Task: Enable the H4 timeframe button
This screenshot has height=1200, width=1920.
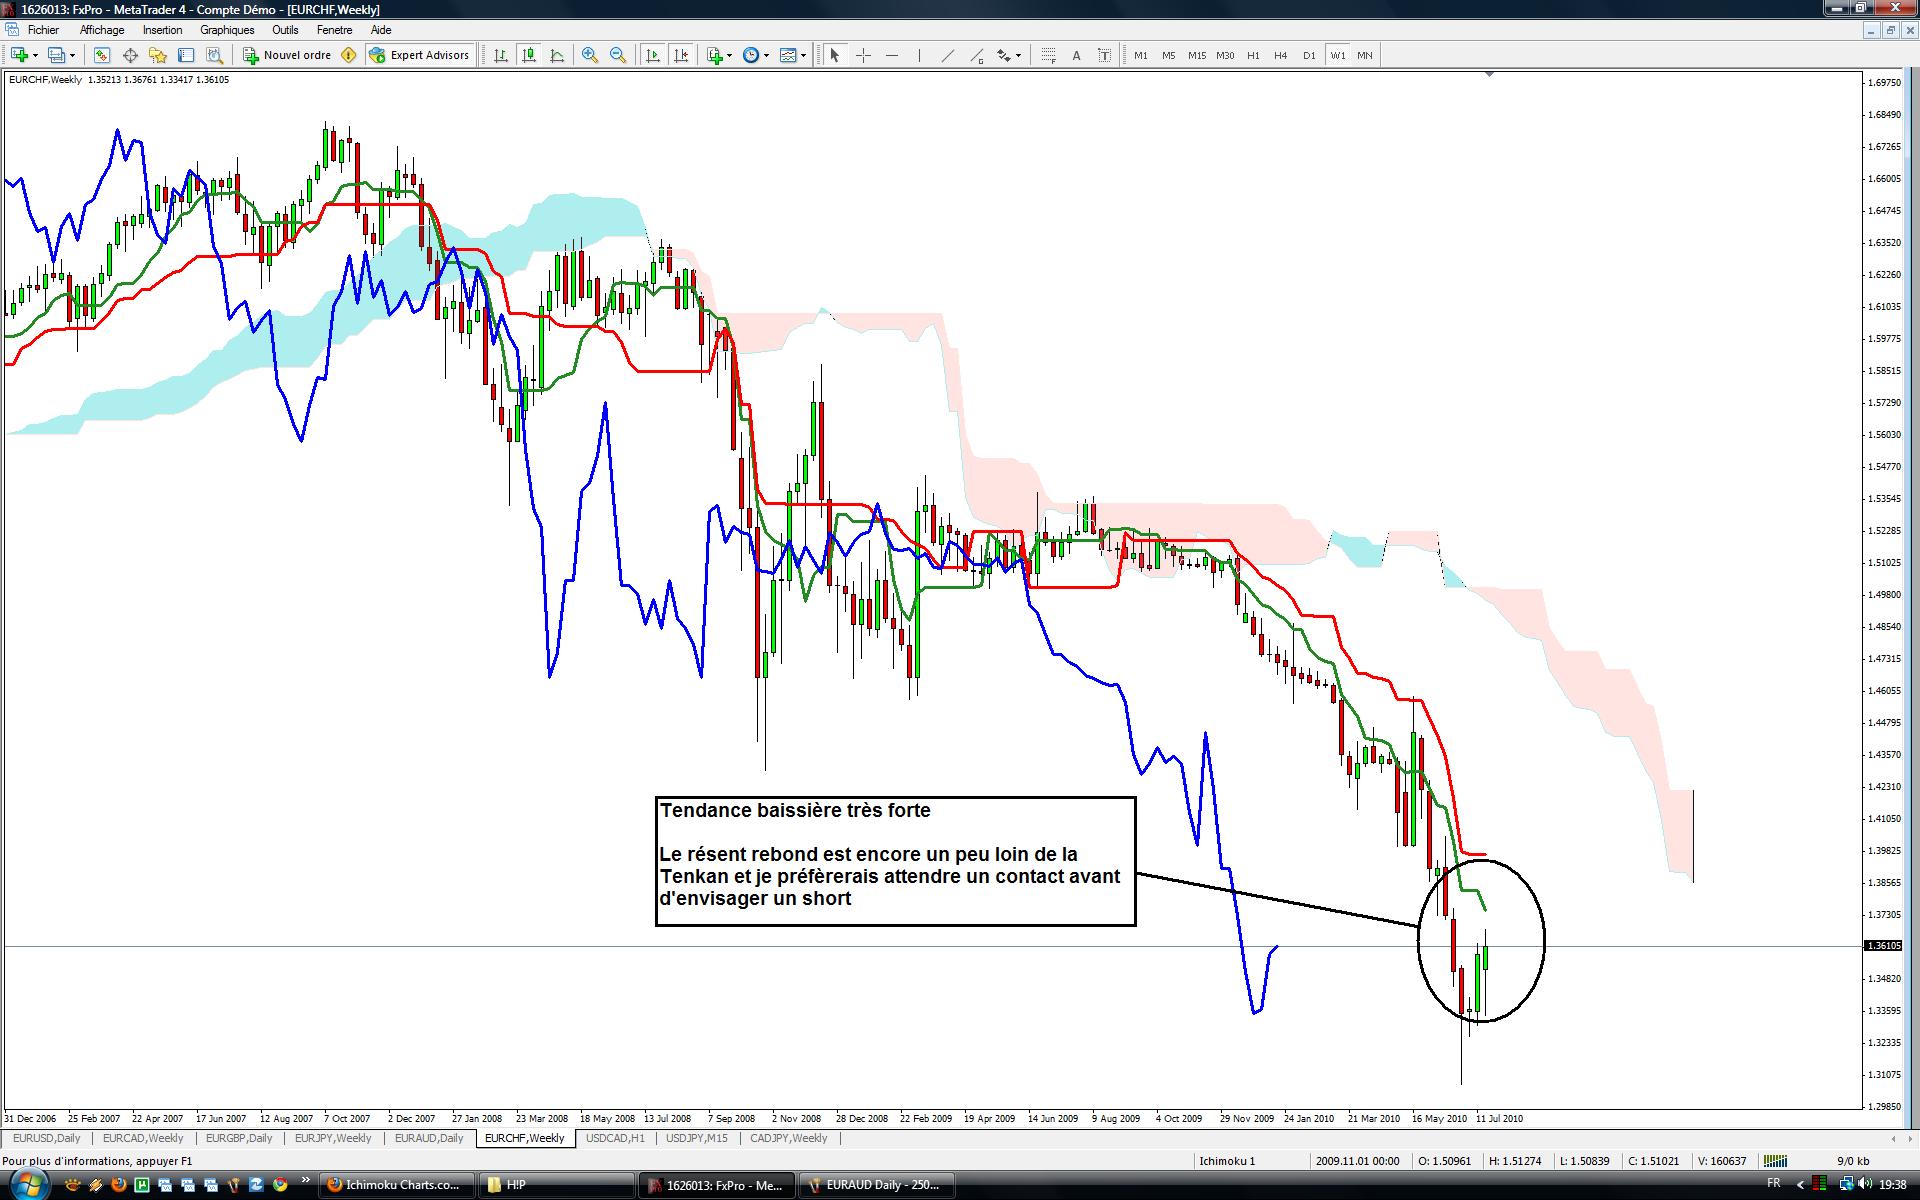Action: click(x=1280, y=56)
